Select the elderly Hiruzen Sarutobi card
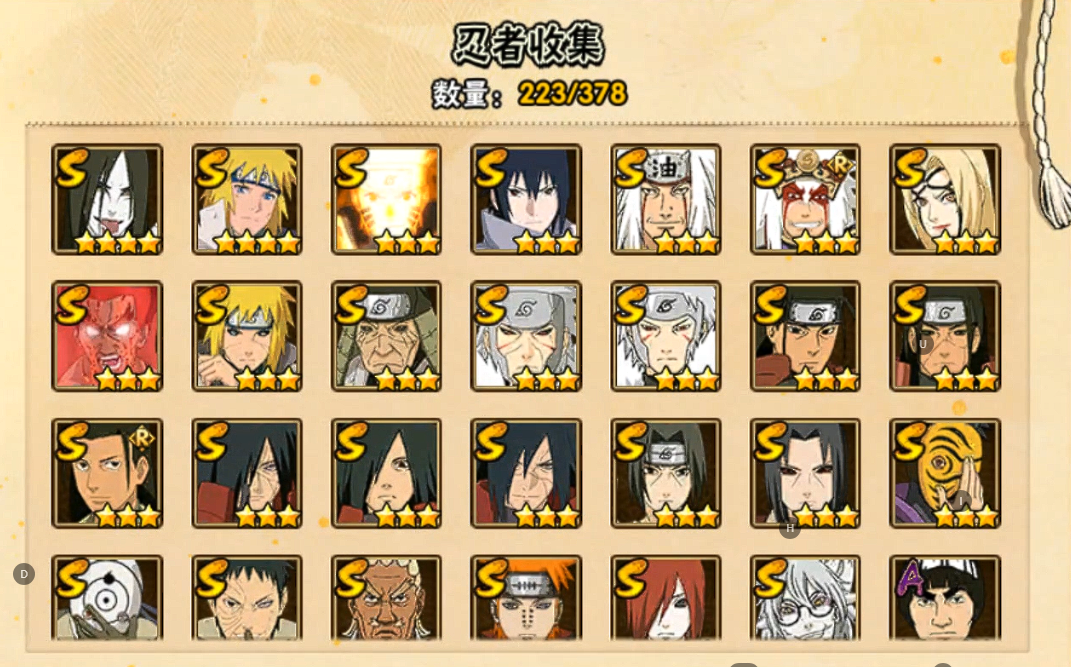 tap(387, 336)
